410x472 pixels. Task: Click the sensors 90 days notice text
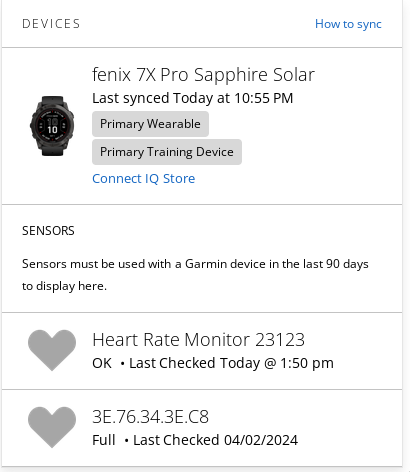tap(195, 275)
